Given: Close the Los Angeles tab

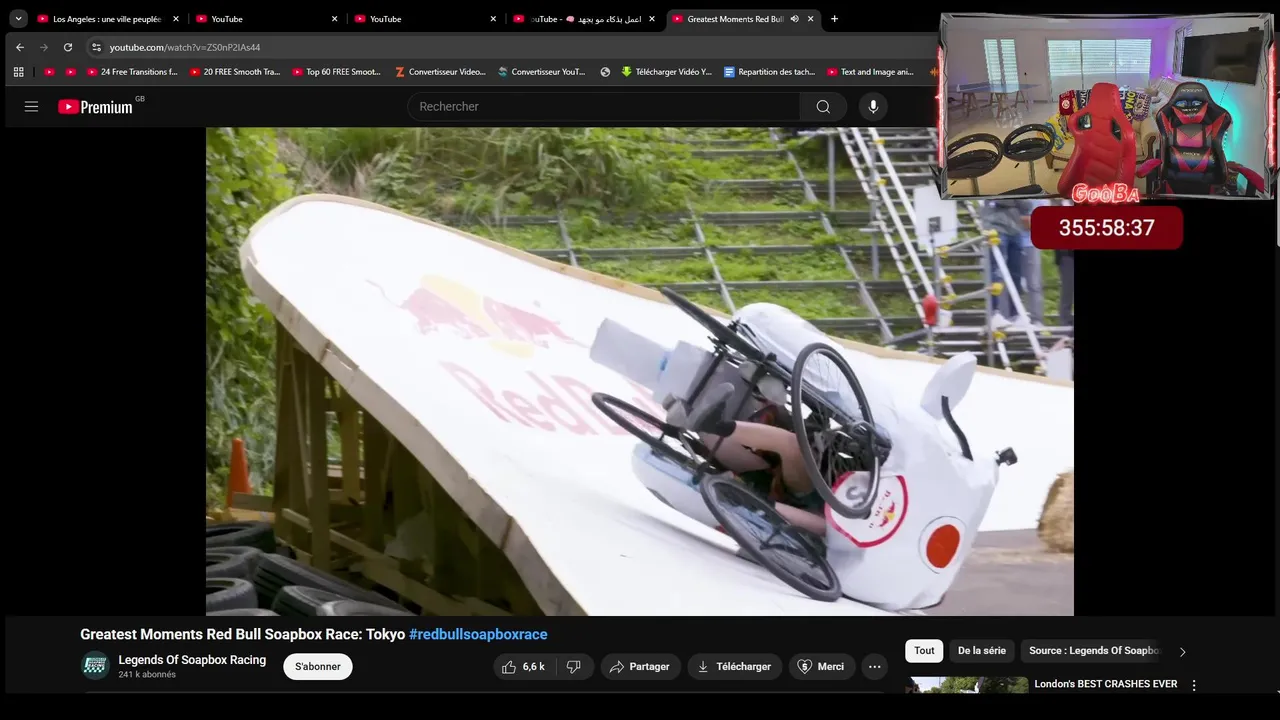Looking at the screenshot, I should [175, 19].
